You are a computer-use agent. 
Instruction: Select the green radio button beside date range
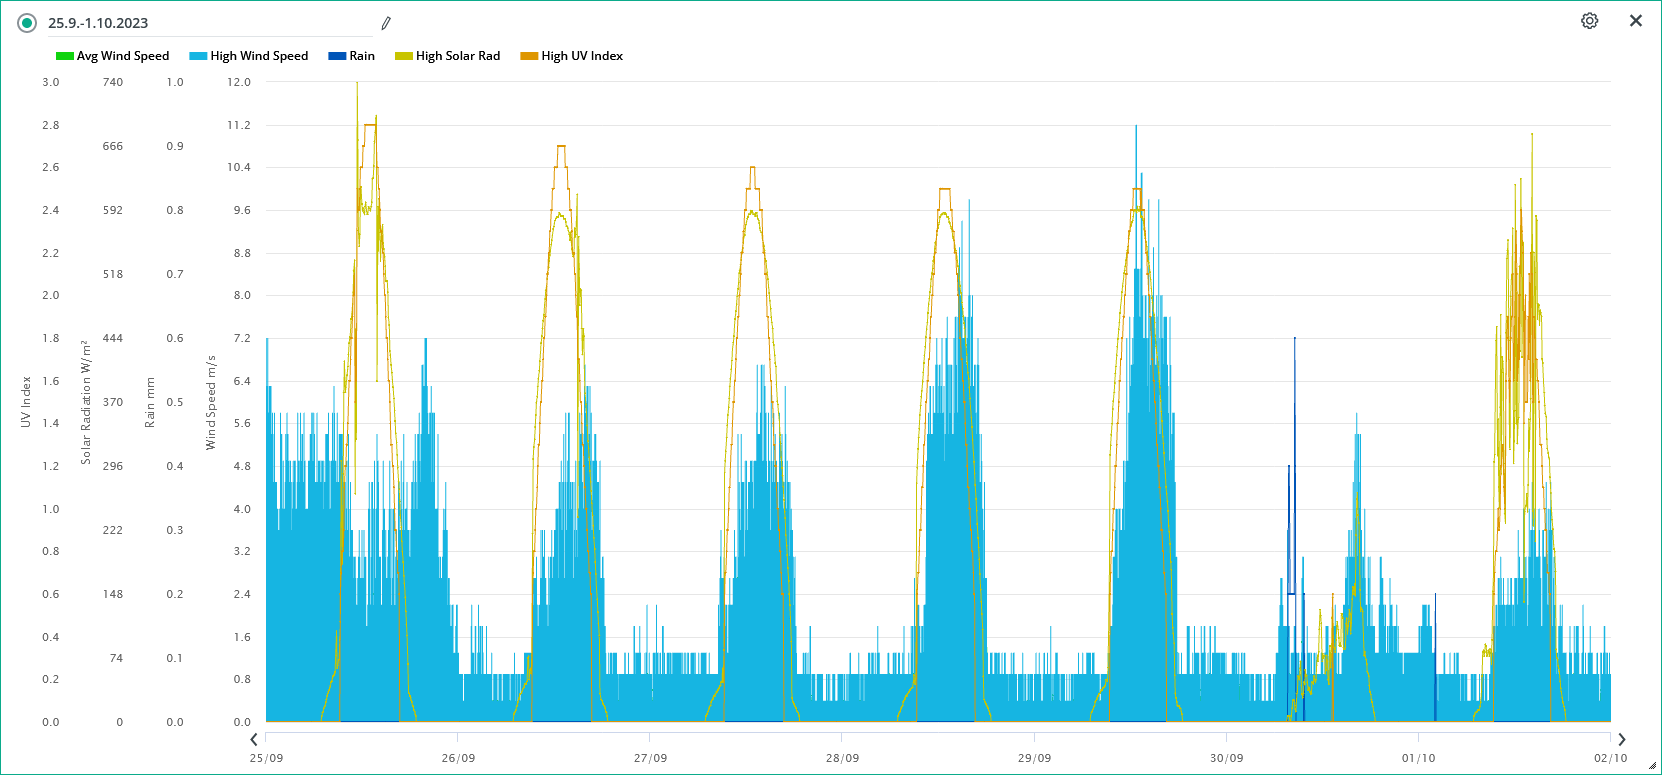point(27,23)
